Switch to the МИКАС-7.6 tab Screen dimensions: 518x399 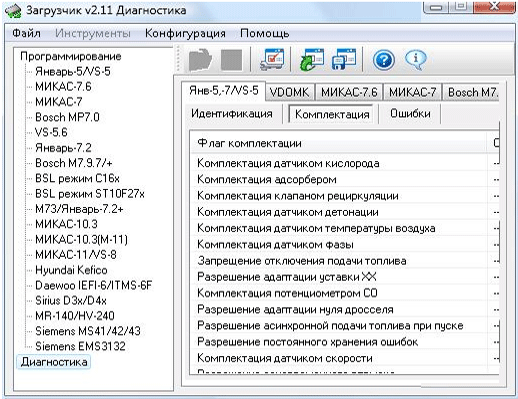point(349,92)
